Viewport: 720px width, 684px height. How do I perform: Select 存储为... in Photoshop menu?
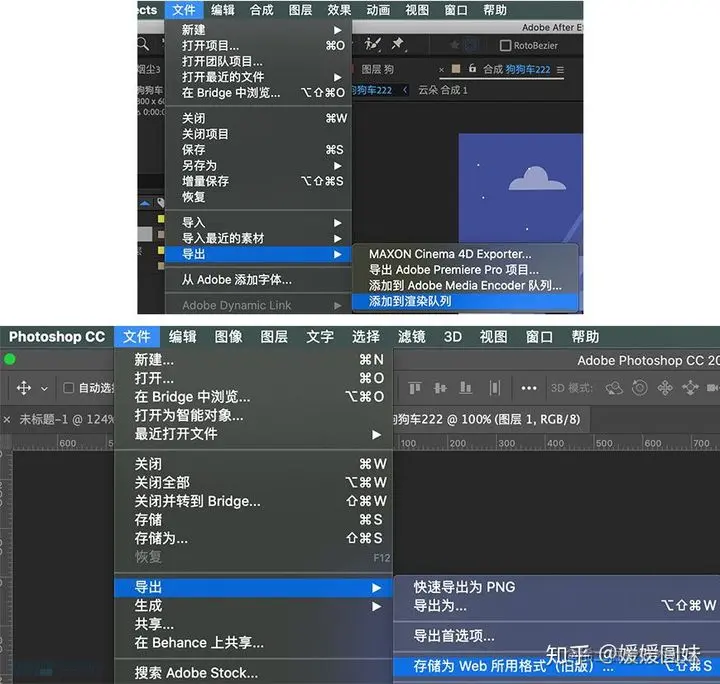pos(253,538)
